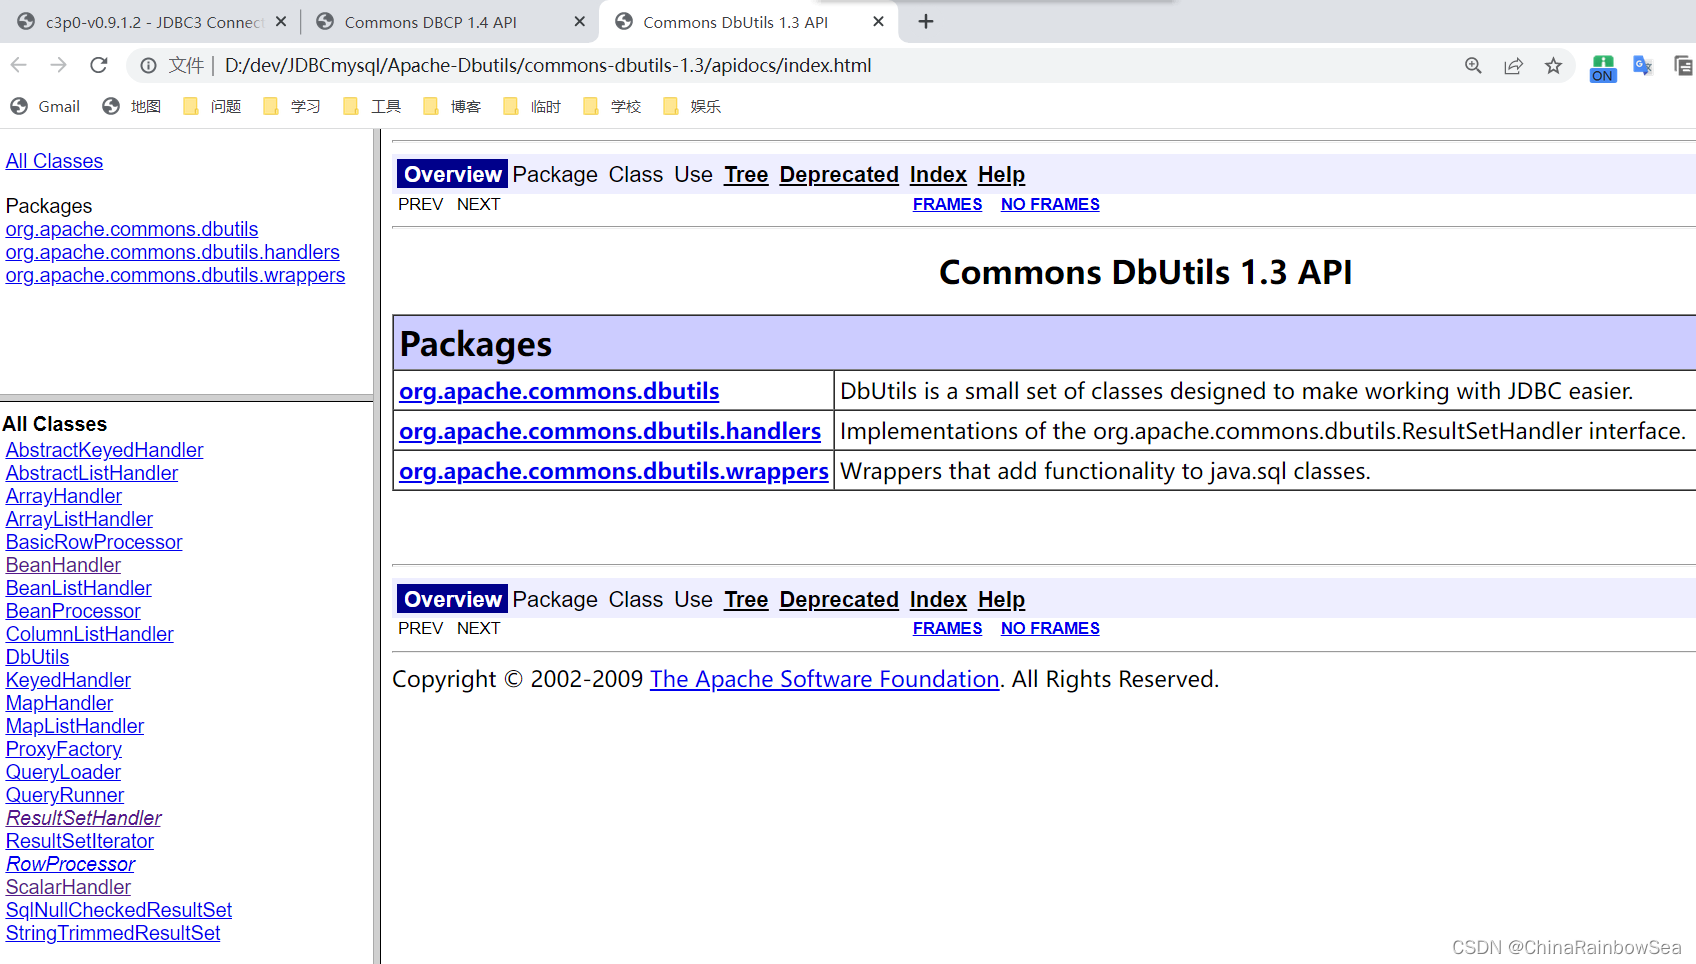
Task: Open the 娱乐 bookmark folder
Action: coord(692,106)
